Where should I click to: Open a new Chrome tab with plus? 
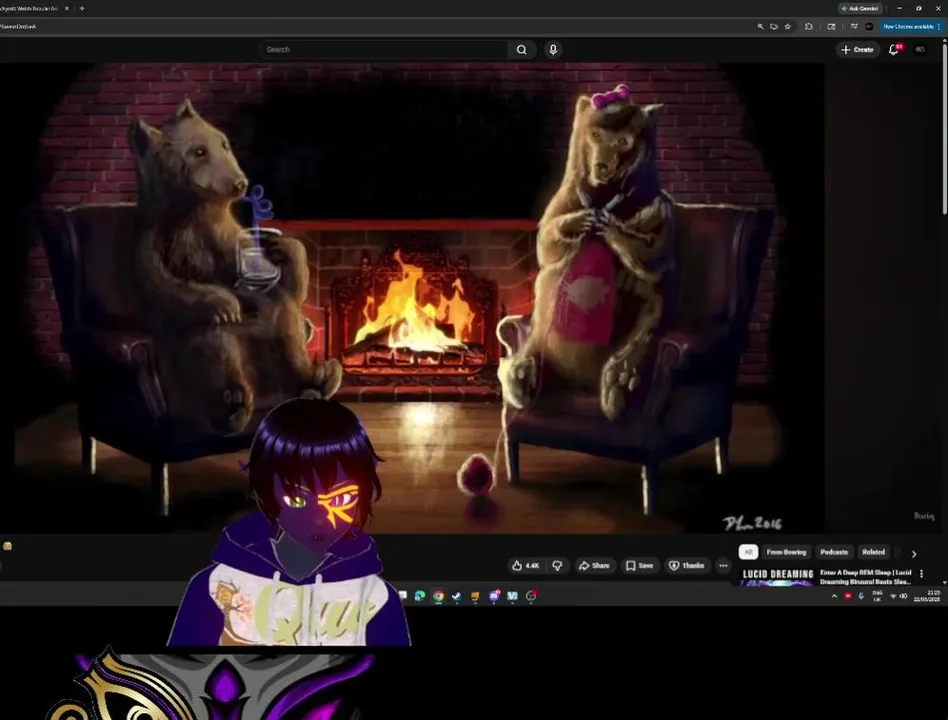coord(82,8)
